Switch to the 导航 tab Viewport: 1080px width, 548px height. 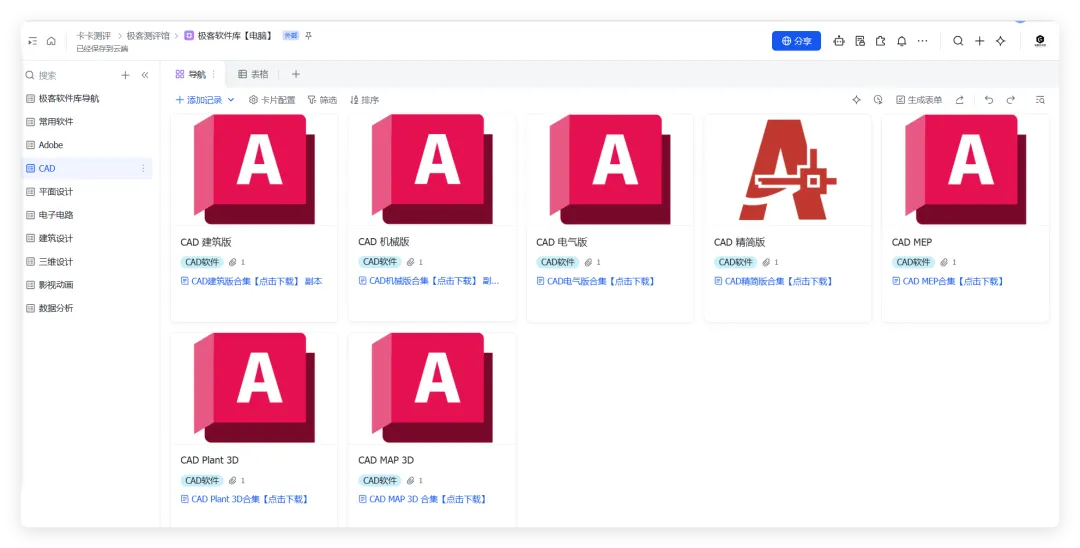click(191, 74)
